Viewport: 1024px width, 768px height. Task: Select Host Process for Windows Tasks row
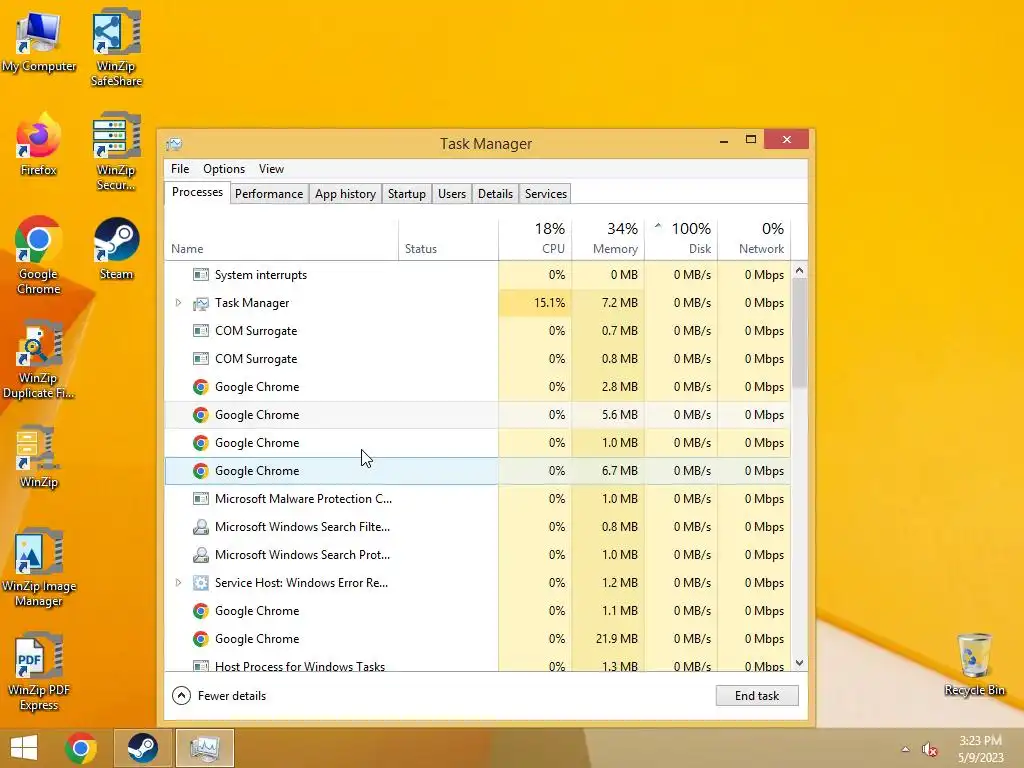coord(477,665)
